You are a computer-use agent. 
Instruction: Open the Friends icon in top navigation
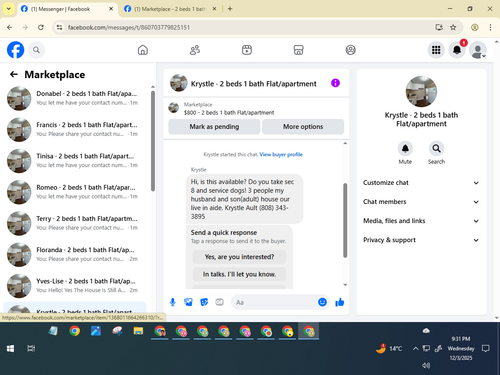click(195, 50)
